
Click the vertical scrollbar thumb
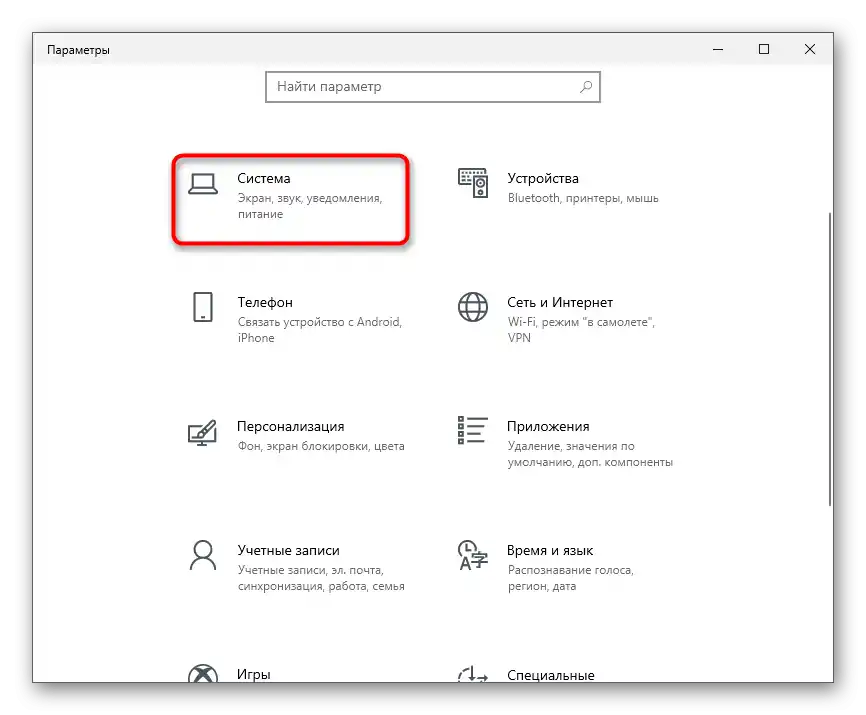[830, 359]
